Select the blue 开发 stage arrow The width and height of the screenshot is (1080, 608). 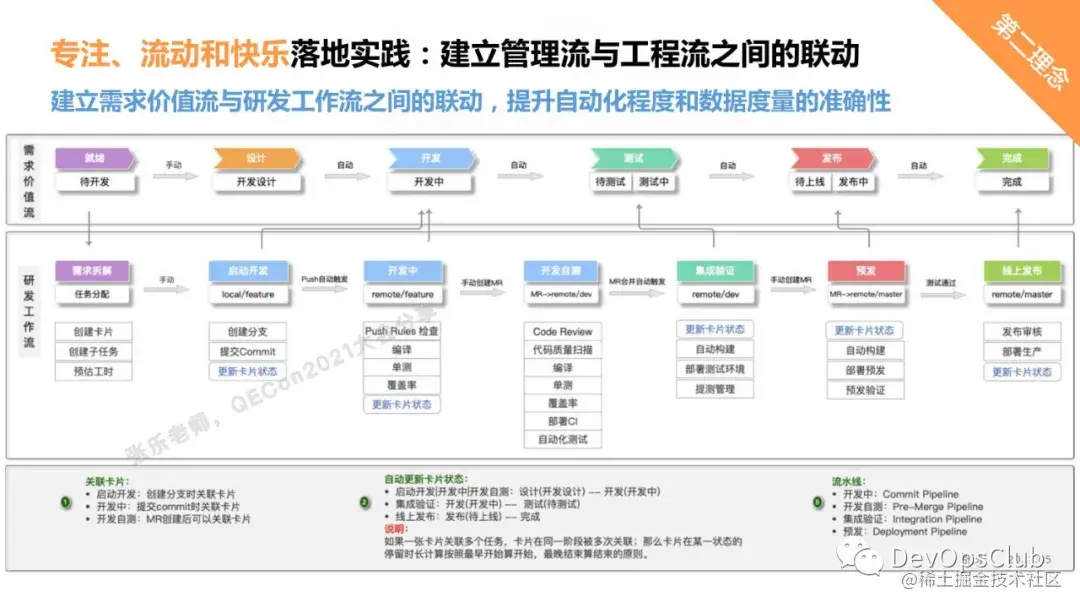(x=430, y=157)
